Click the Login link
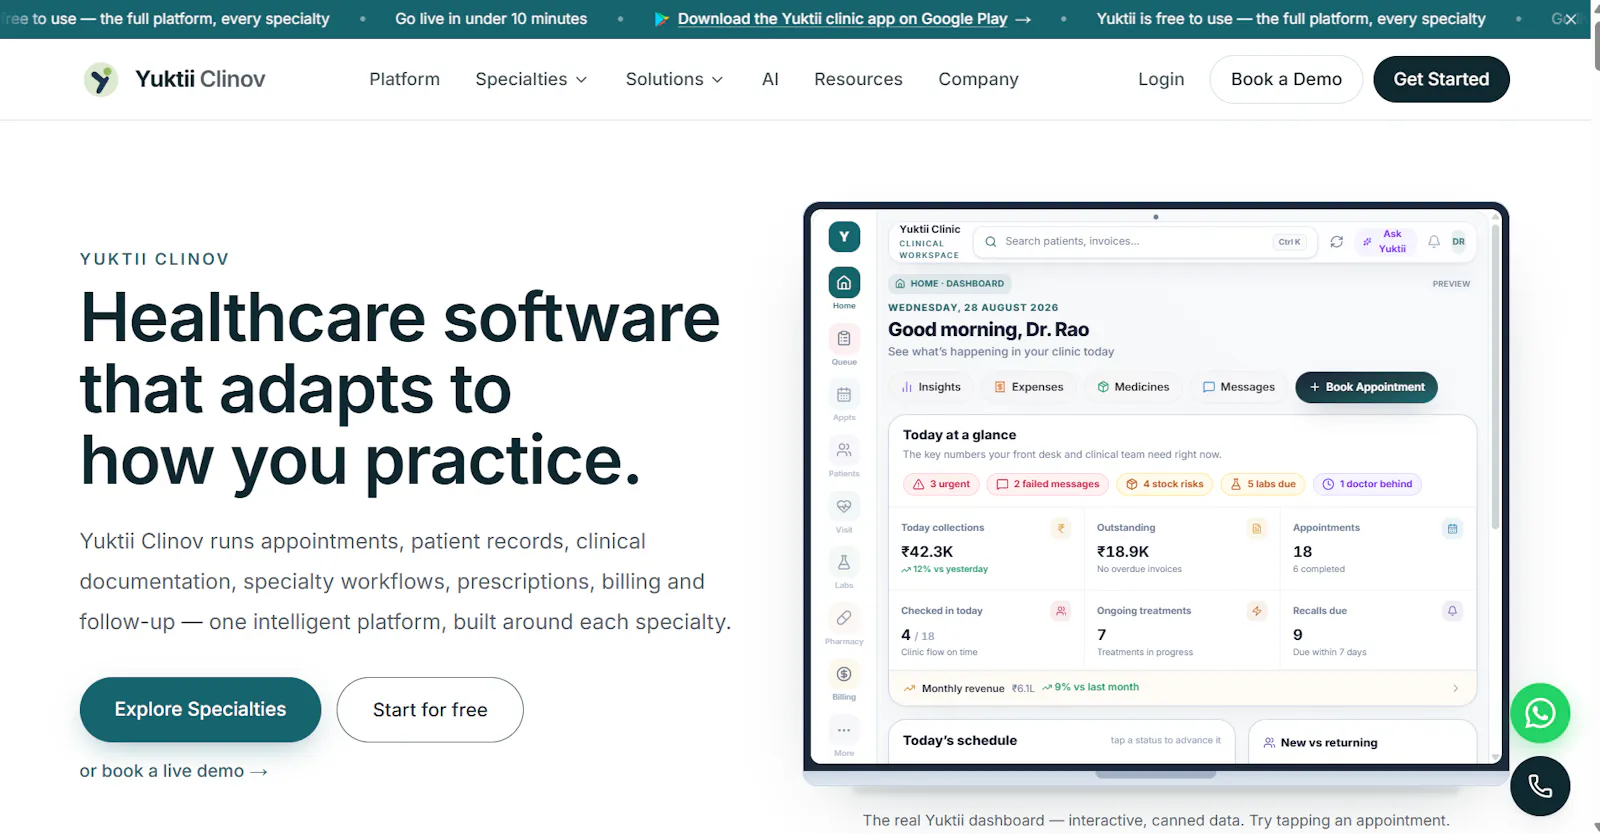Image resolution: width=1600 pixels, height=834 pixels. (1161, 79)
